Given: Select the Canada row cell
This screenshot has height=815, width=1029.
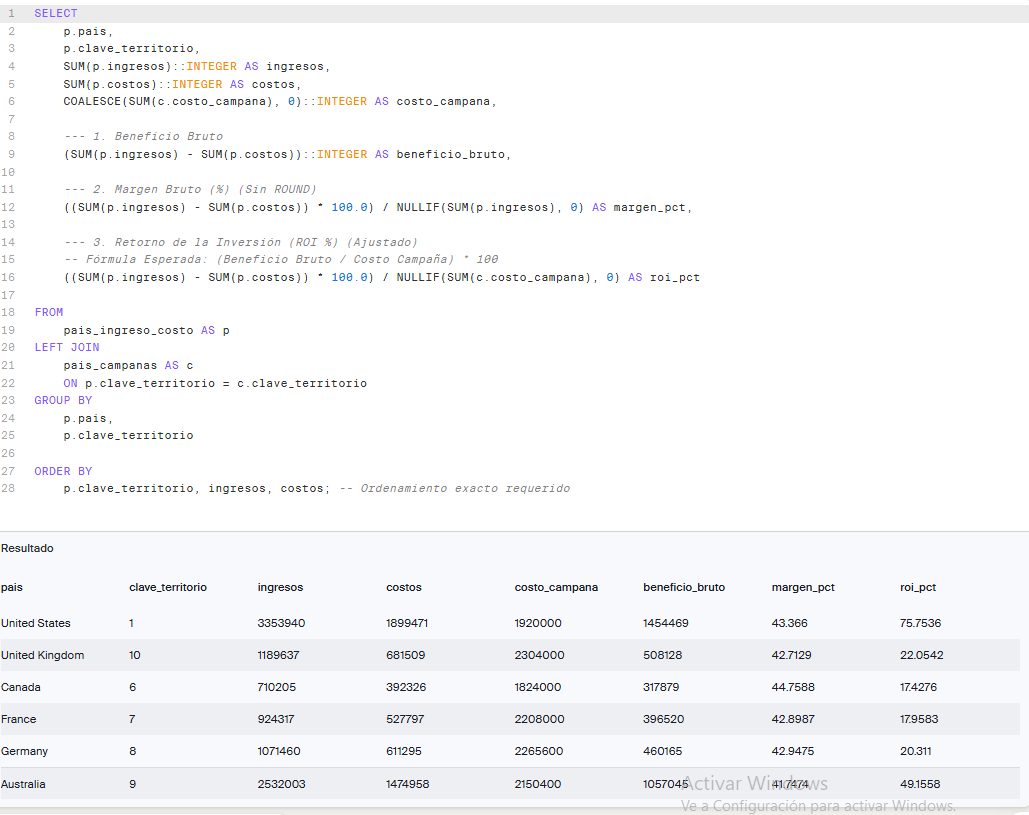Looking at the screenshot, I should pos(21,688).
